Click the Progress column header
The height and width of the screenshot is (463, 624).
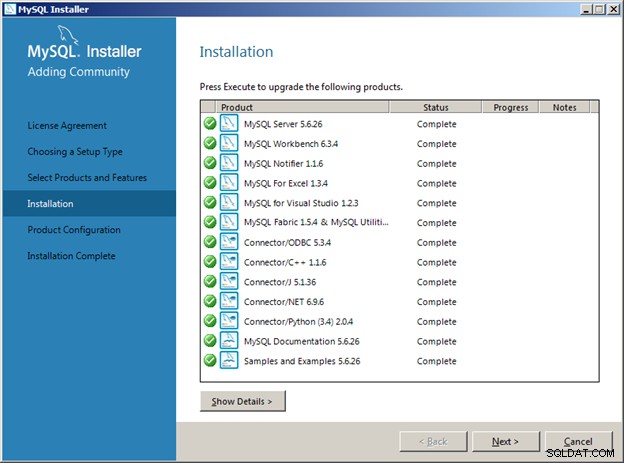(x=511, y=107)
